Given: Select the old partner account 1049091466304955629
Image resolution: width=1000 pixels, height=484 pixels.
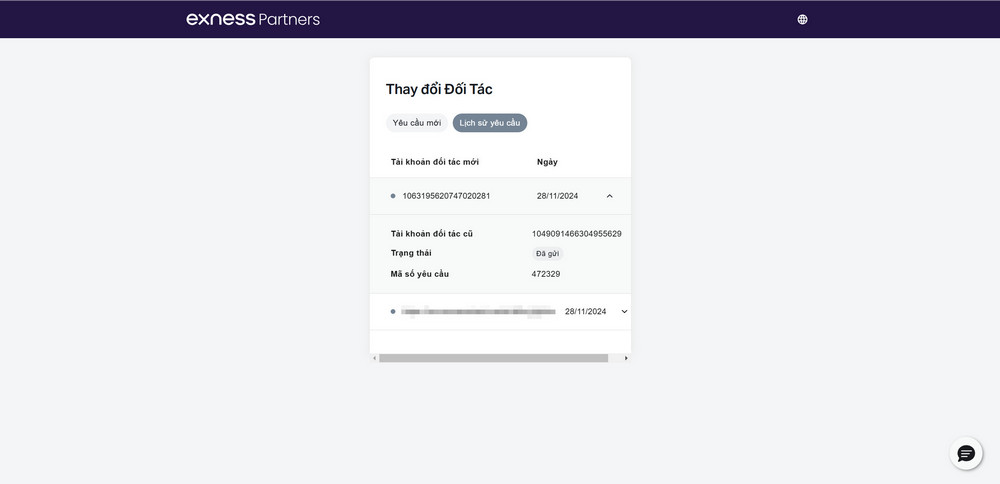Looking at the screenshot, I should pos(577,234).
